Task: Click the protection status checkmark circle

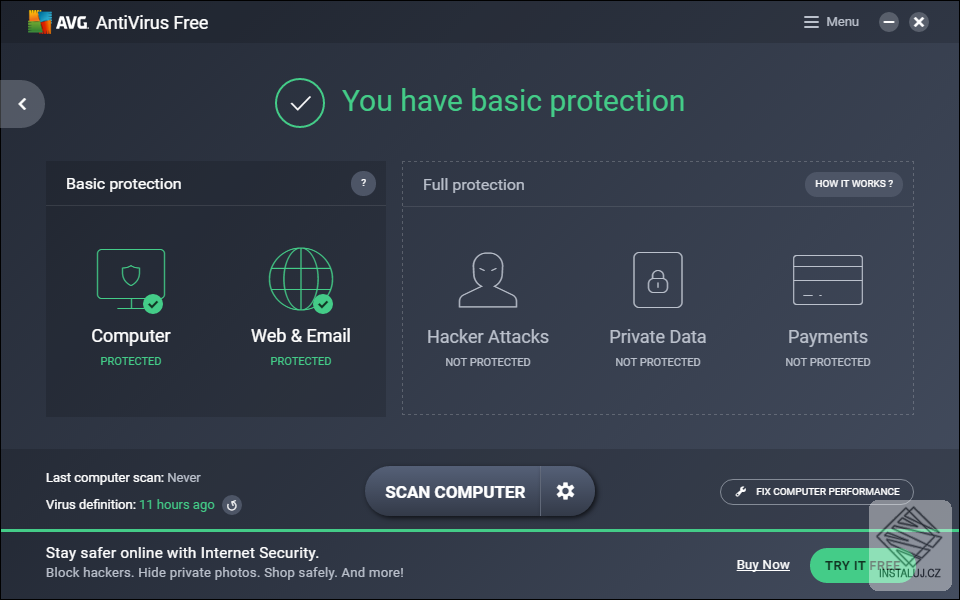Action: 300,102
